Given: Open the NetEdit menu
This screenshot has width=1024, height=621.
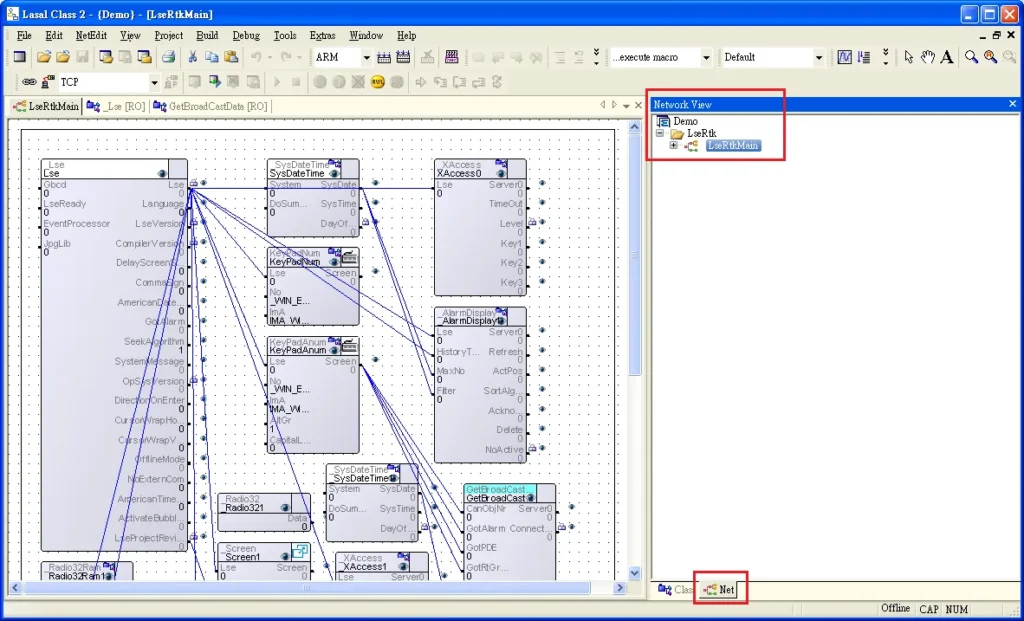Looking at the screenshot, I should (x=91, y=35).
